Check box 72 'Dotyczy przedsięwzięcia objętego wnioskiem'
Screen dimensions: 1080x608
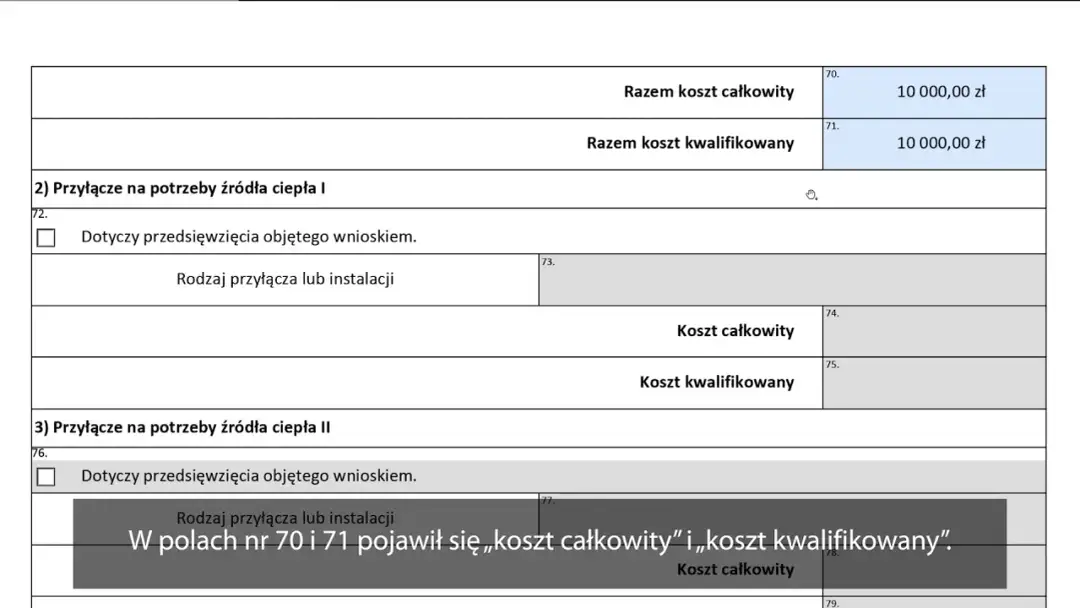(x=46, y=237)
